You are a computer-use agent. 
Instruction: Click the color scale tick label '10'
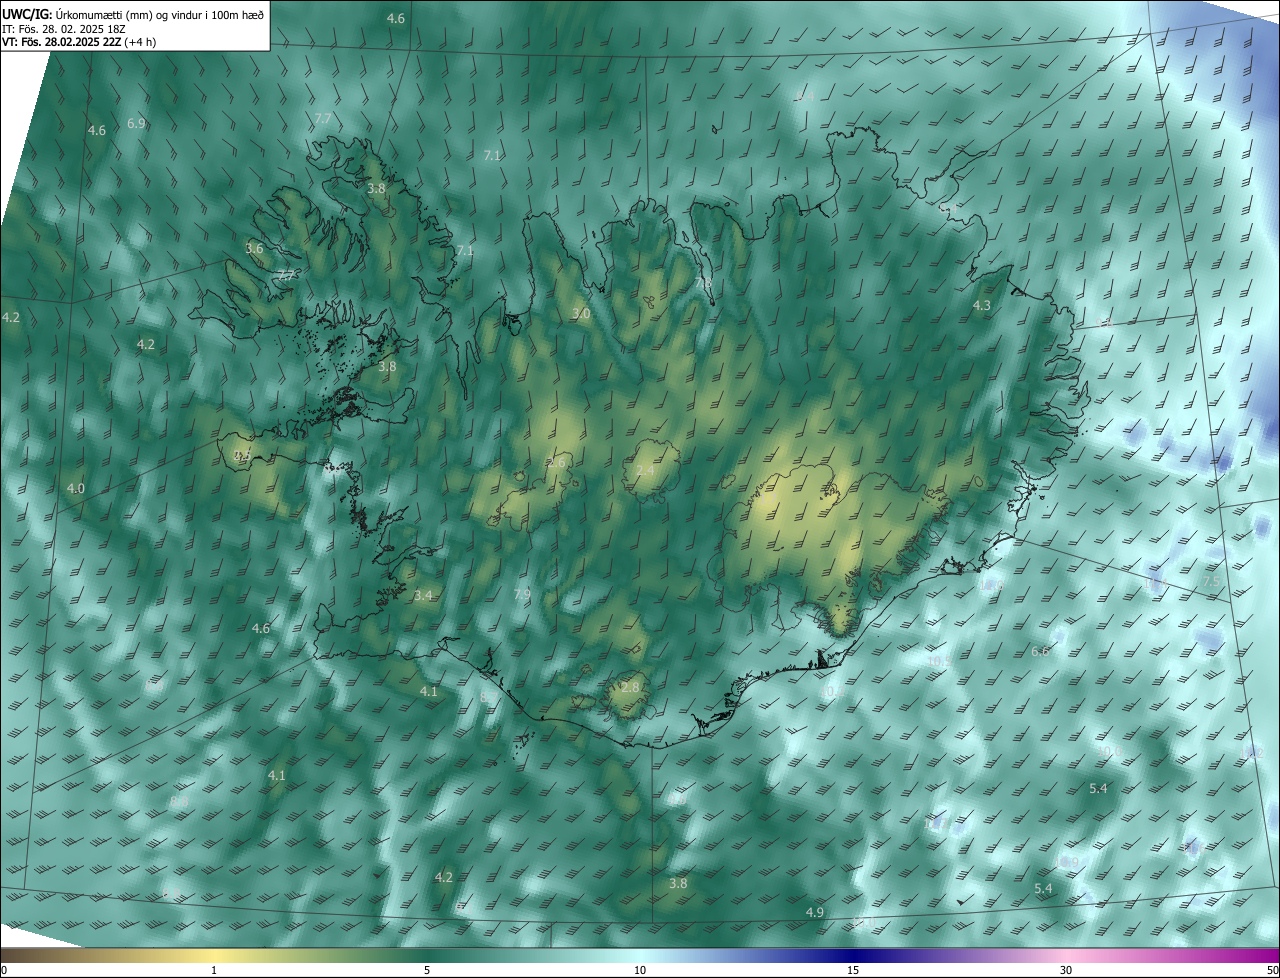640,970
